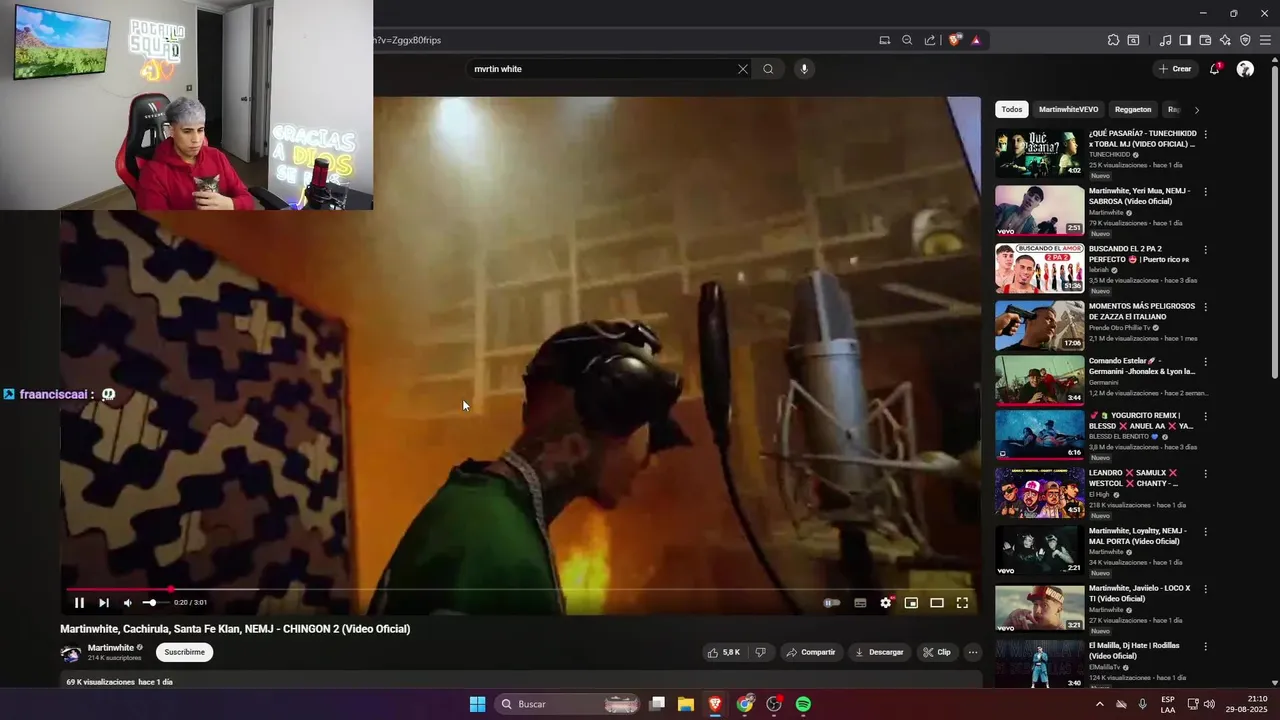
Task: Select the Reggaeton filter chip
Action: (1133, 109)
